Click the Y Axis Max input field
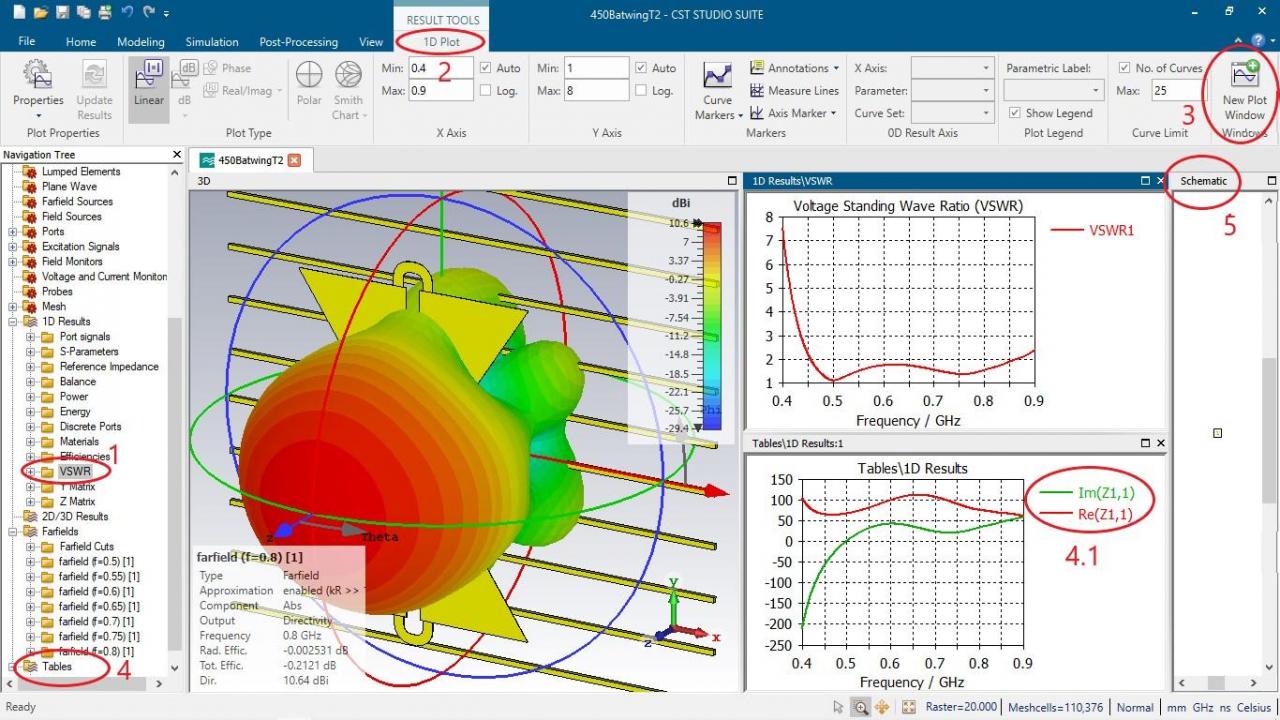Screen dimensions: 1280x720 (x=596, y=91)
